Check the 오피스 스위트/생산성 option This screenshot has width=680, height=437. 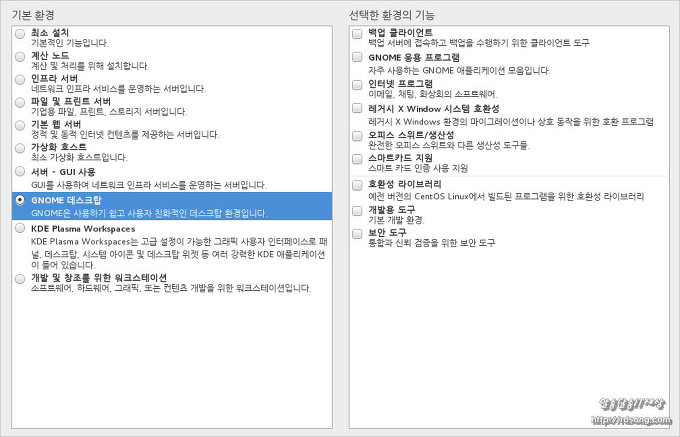tap(357, 134)
